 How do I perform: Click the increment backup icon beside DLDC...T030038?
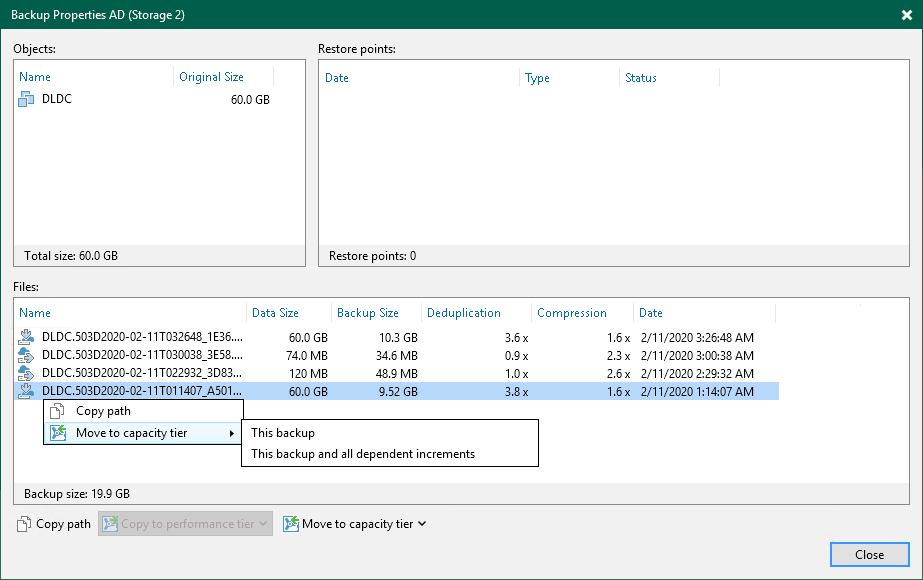coord(26,355)
